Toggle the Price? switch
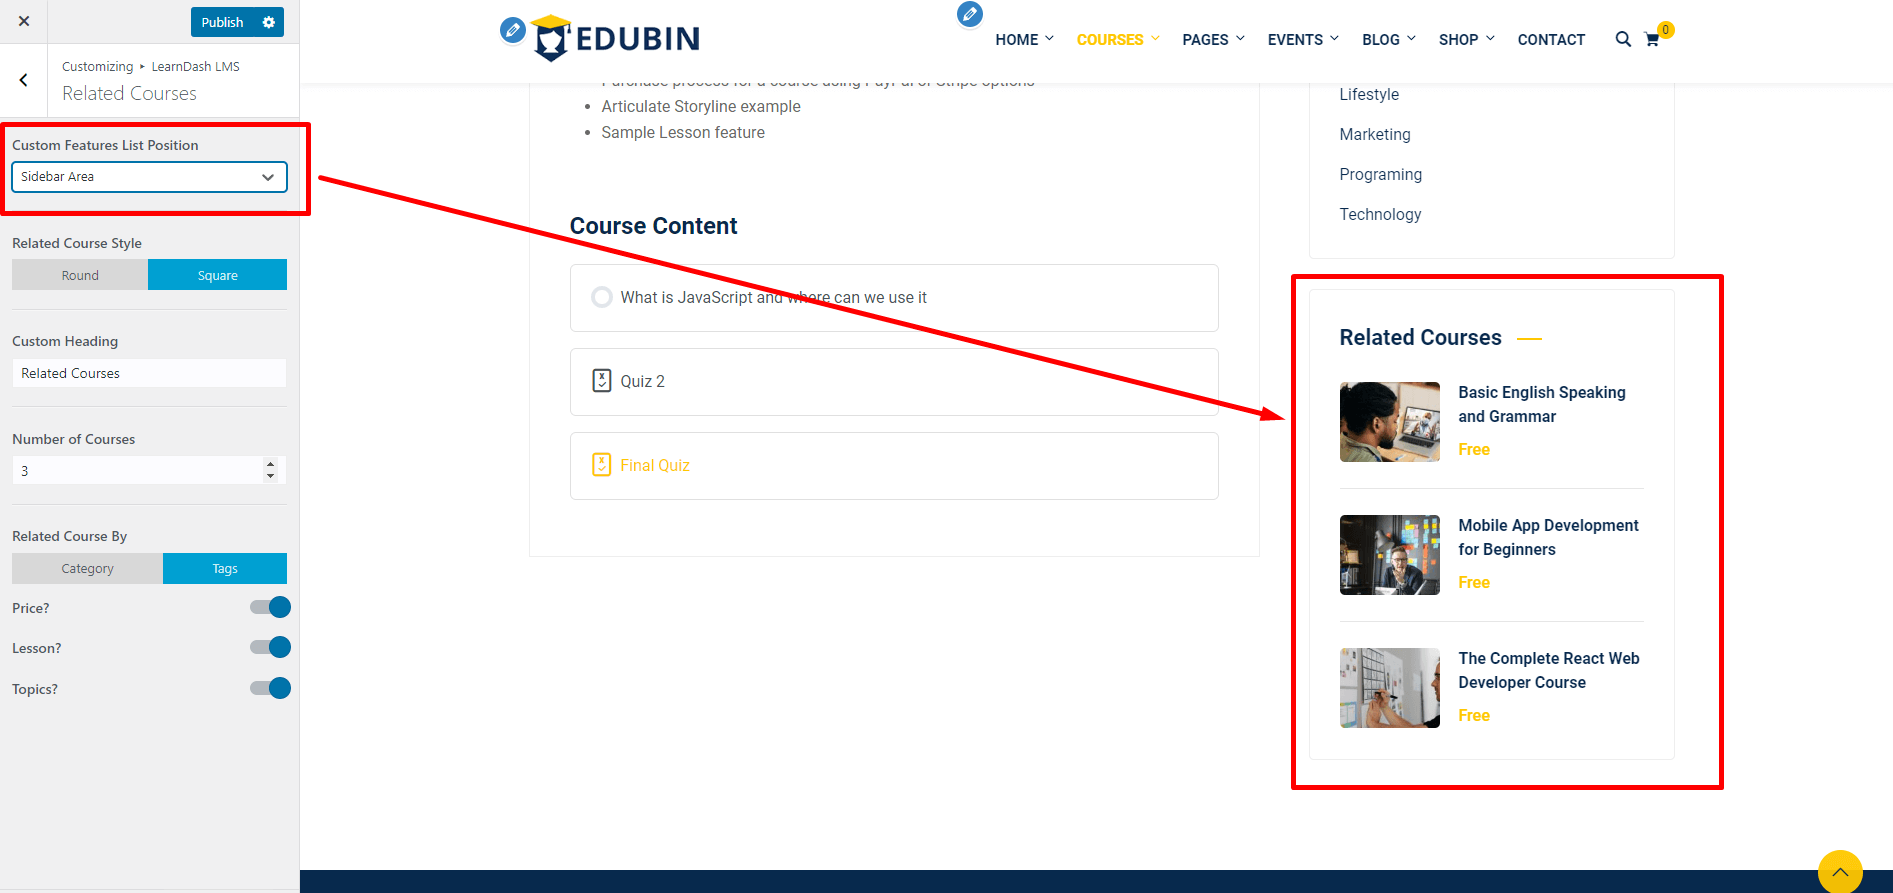Screen dimensions: 1893x893 coord(270,607)
